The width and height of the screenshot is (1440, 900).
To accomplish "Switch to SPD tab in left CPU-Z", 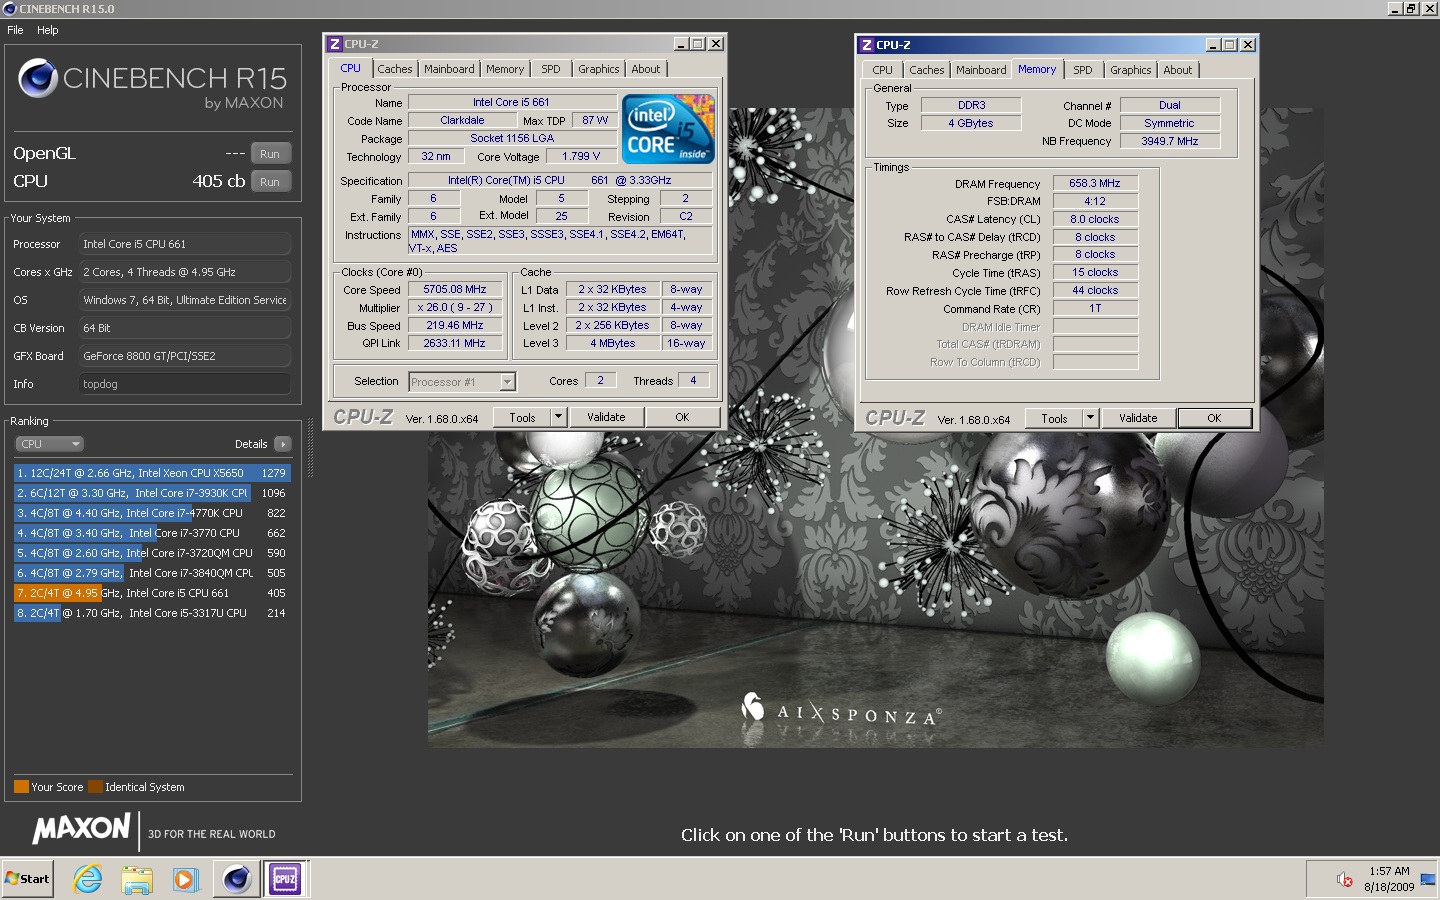I will click(551, 69).
